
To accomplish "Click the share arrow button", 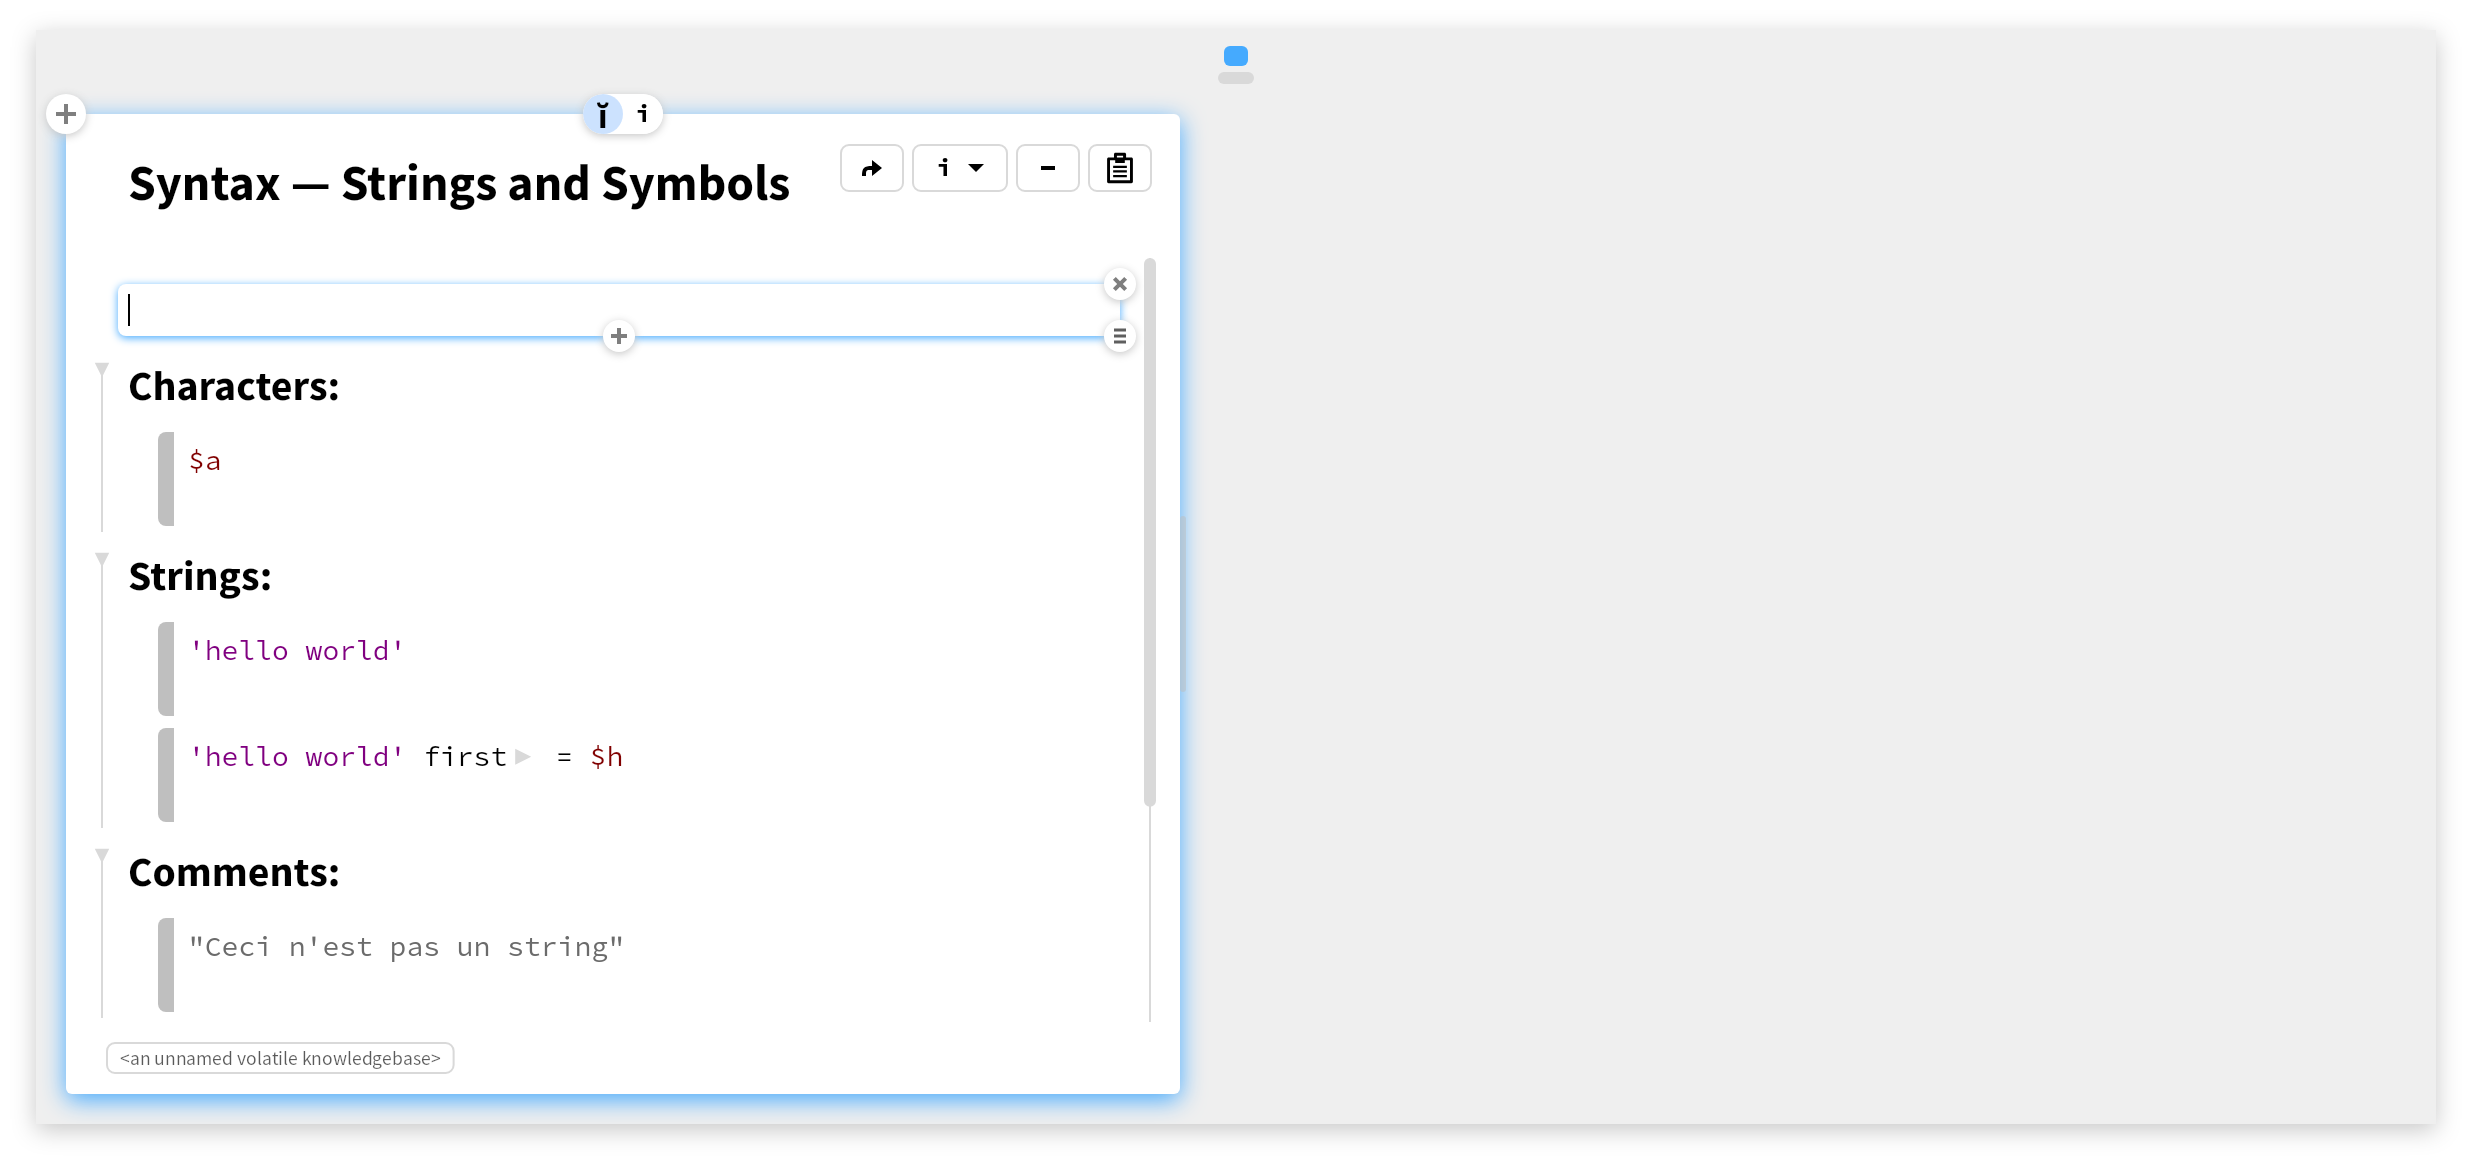I will 871,168.
